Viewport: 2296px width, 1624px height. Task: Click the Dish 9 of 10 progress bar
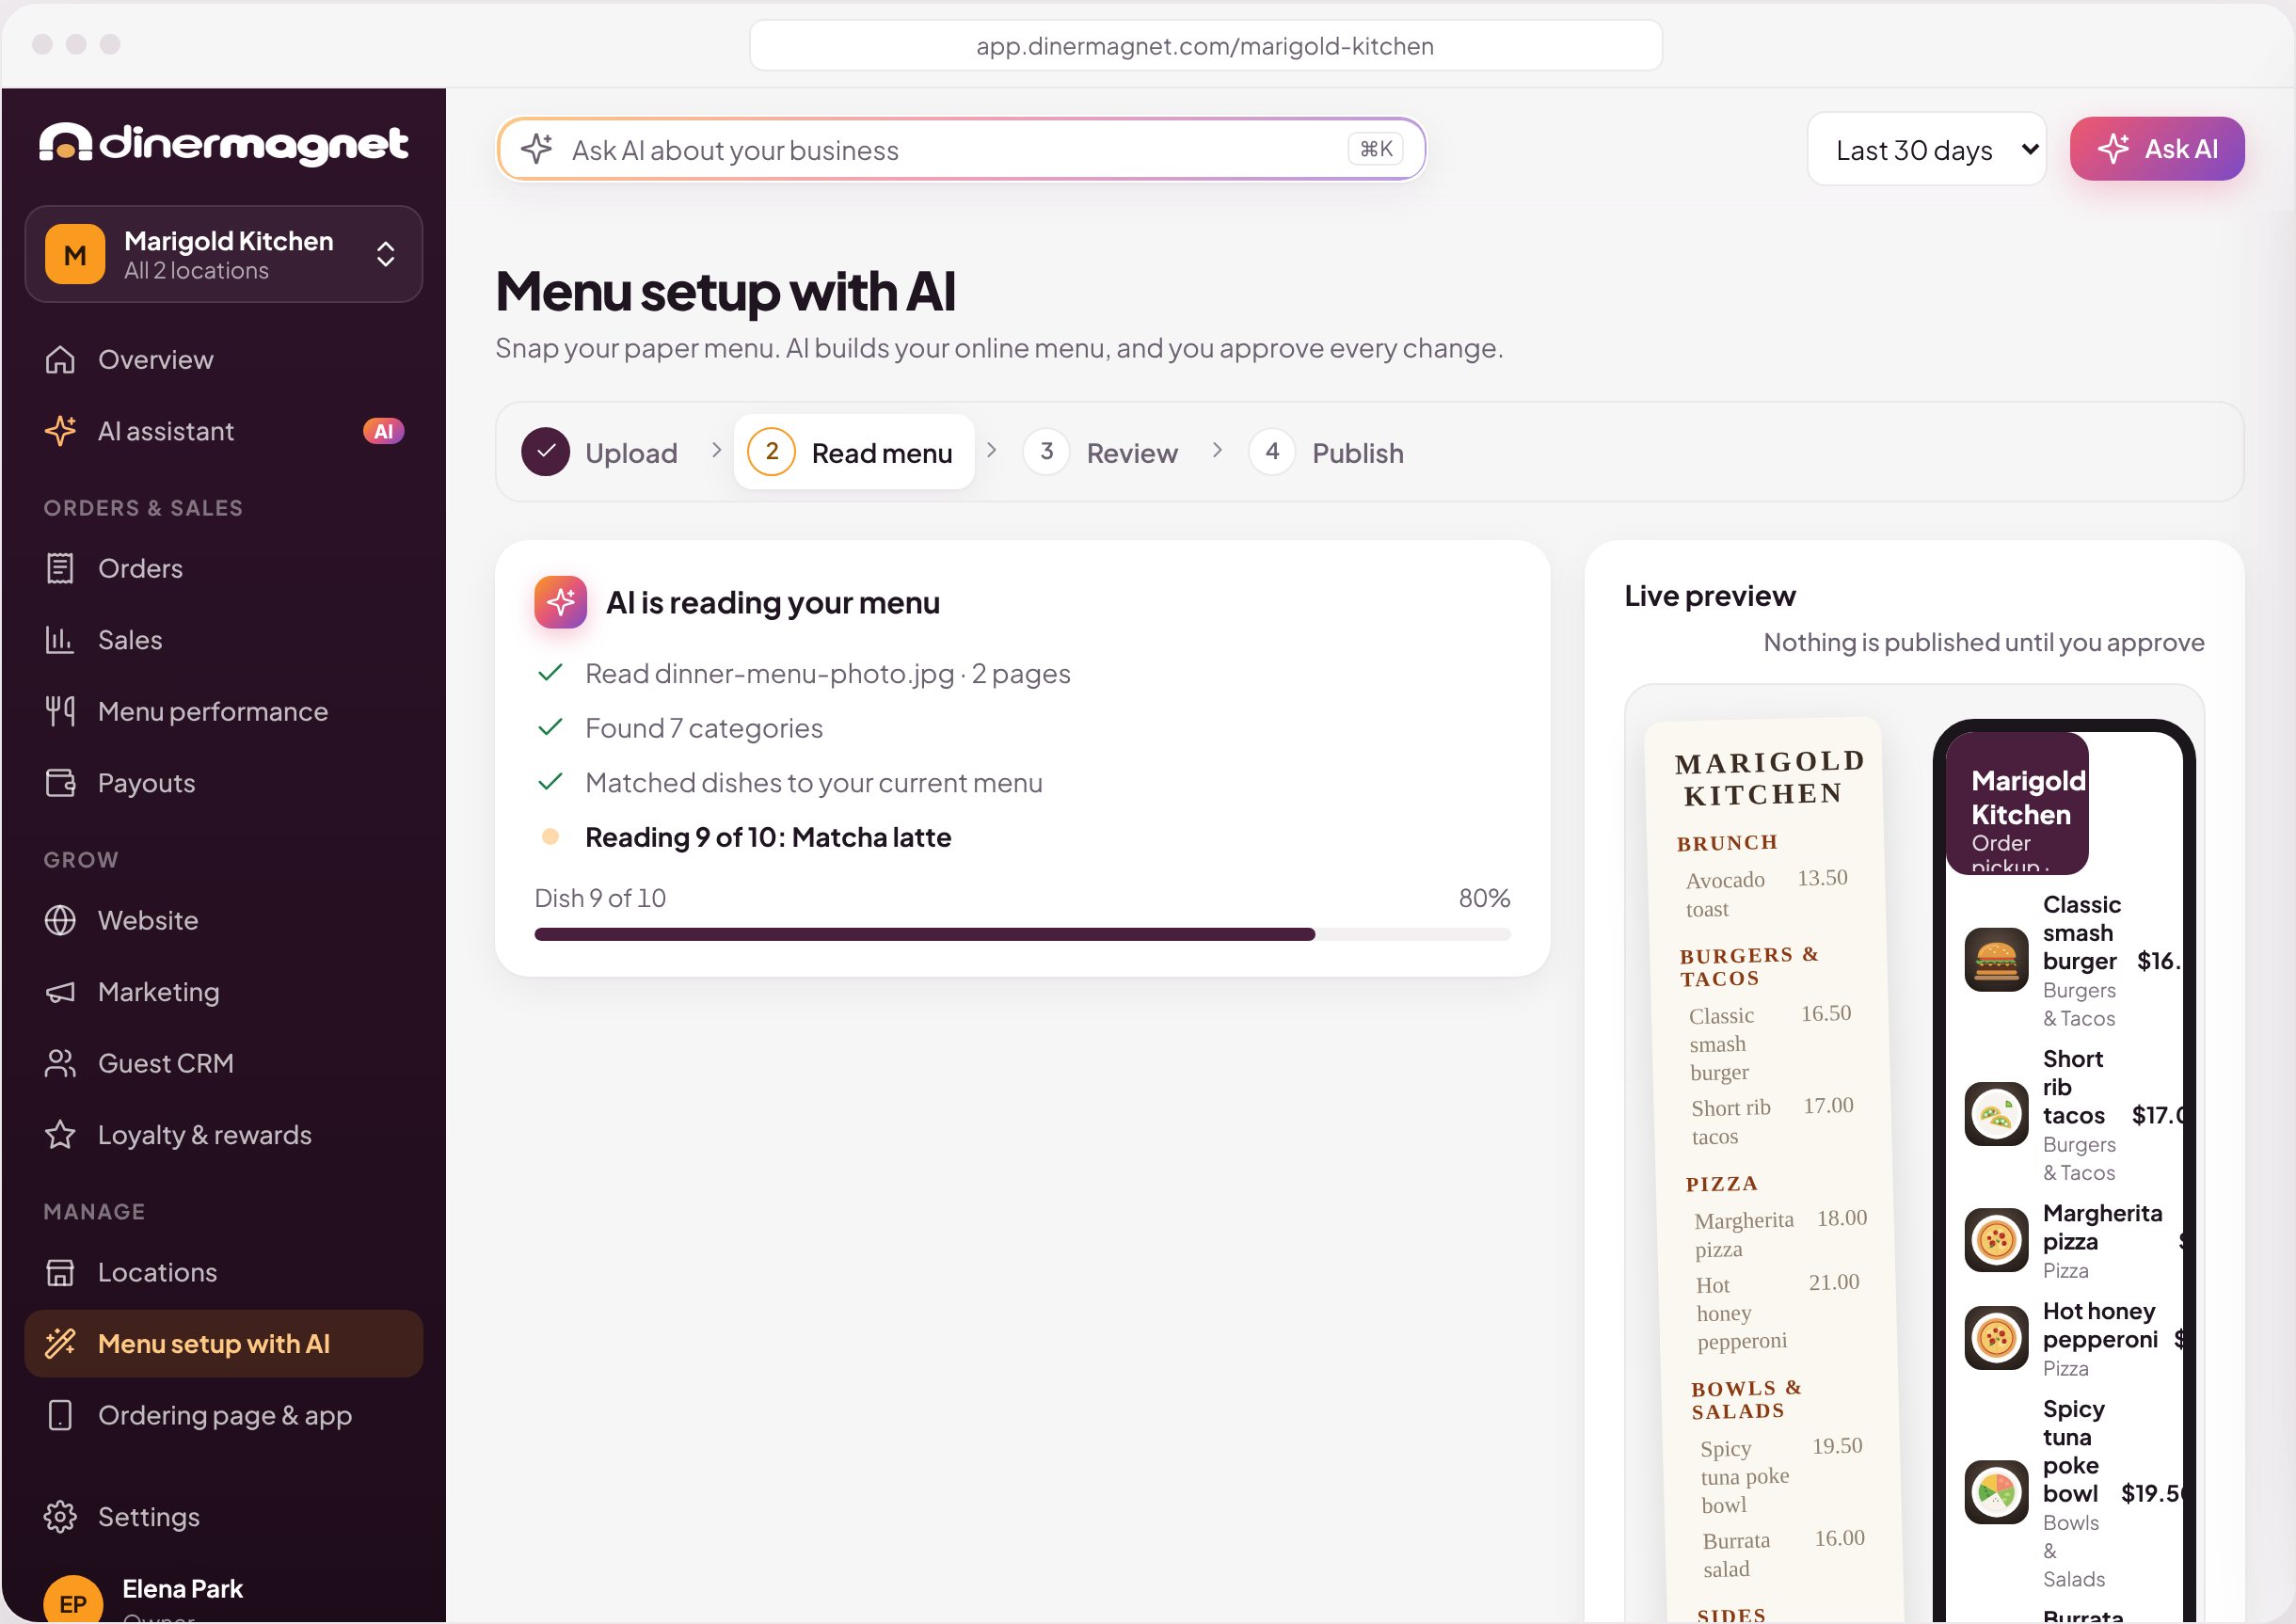click(1022, 934)
